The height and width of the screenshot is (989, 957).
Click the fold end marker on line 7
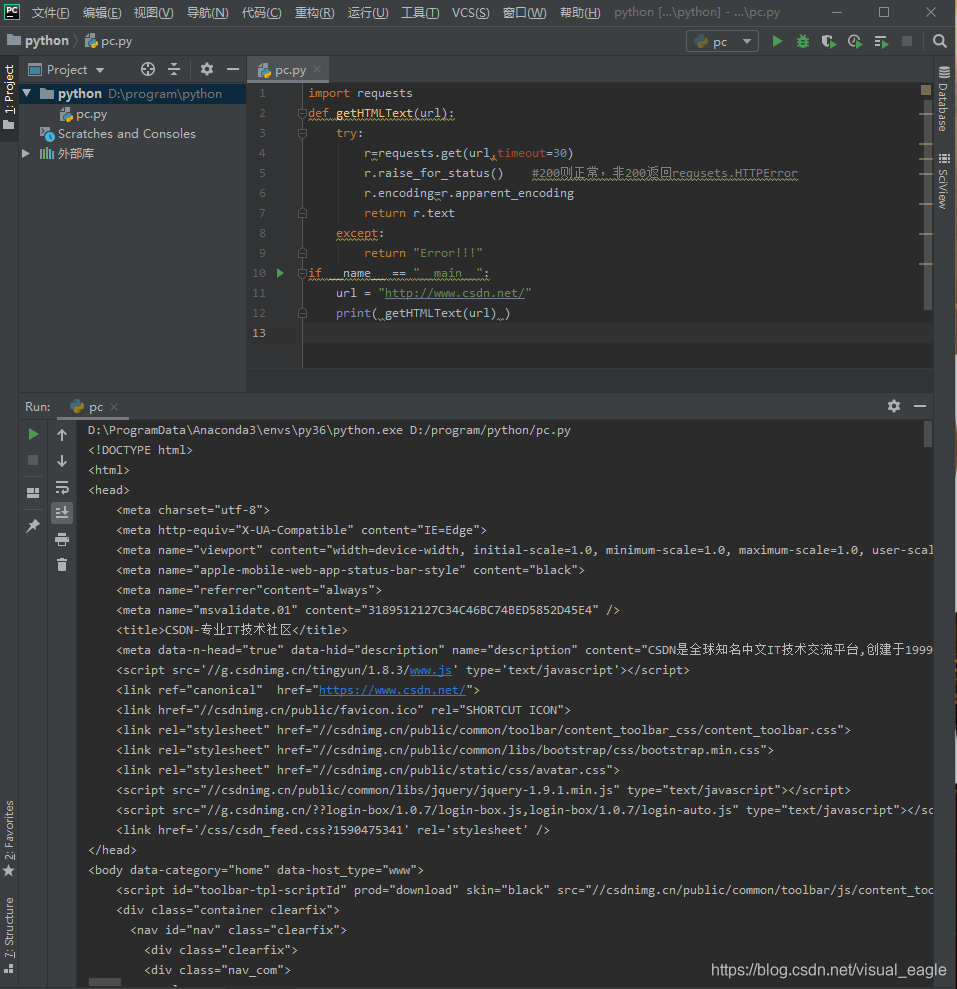pos(302,213)
